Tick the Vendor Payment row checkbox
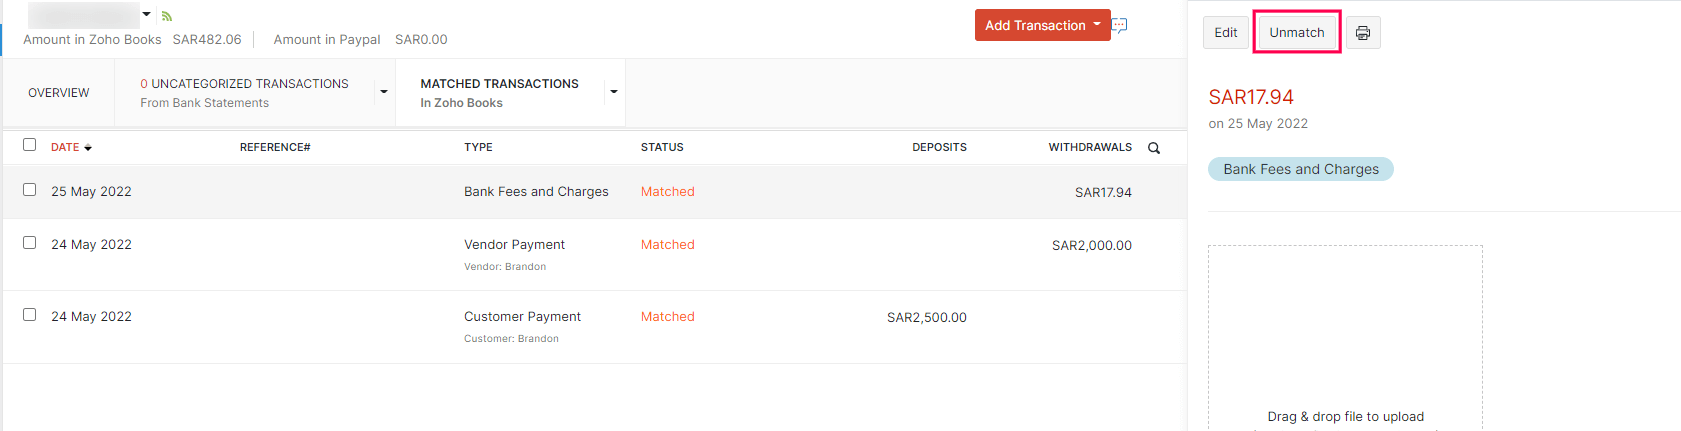The image size is (1681, 431). pos(30,243)
